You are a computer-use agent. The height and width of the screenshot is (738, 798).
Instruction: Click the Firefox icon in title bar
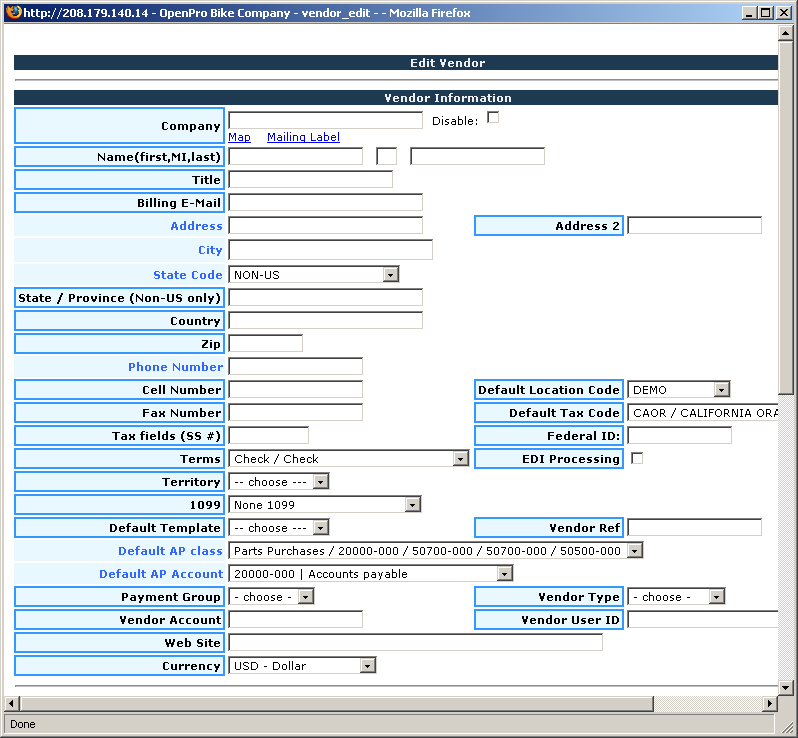pyautogui.click(x=13, y=12)
